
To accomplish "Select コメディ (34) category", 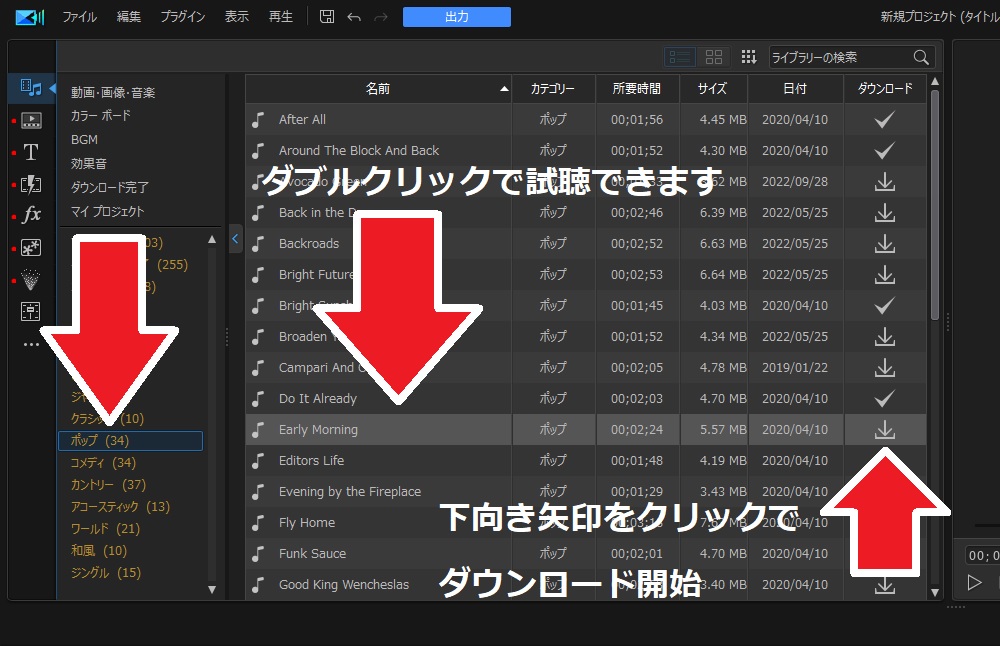I will pos(103,462).
